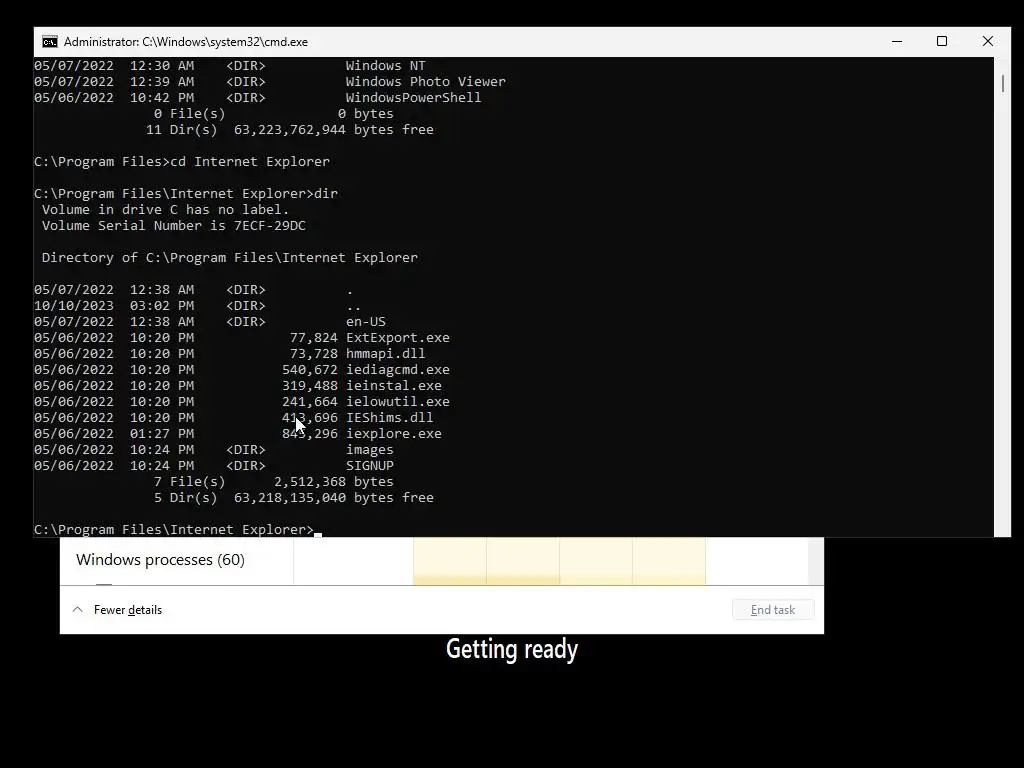Close the Administrator cmd.exe window
The width and height of the screenshot is (1024, 768).
click(987, 41)
